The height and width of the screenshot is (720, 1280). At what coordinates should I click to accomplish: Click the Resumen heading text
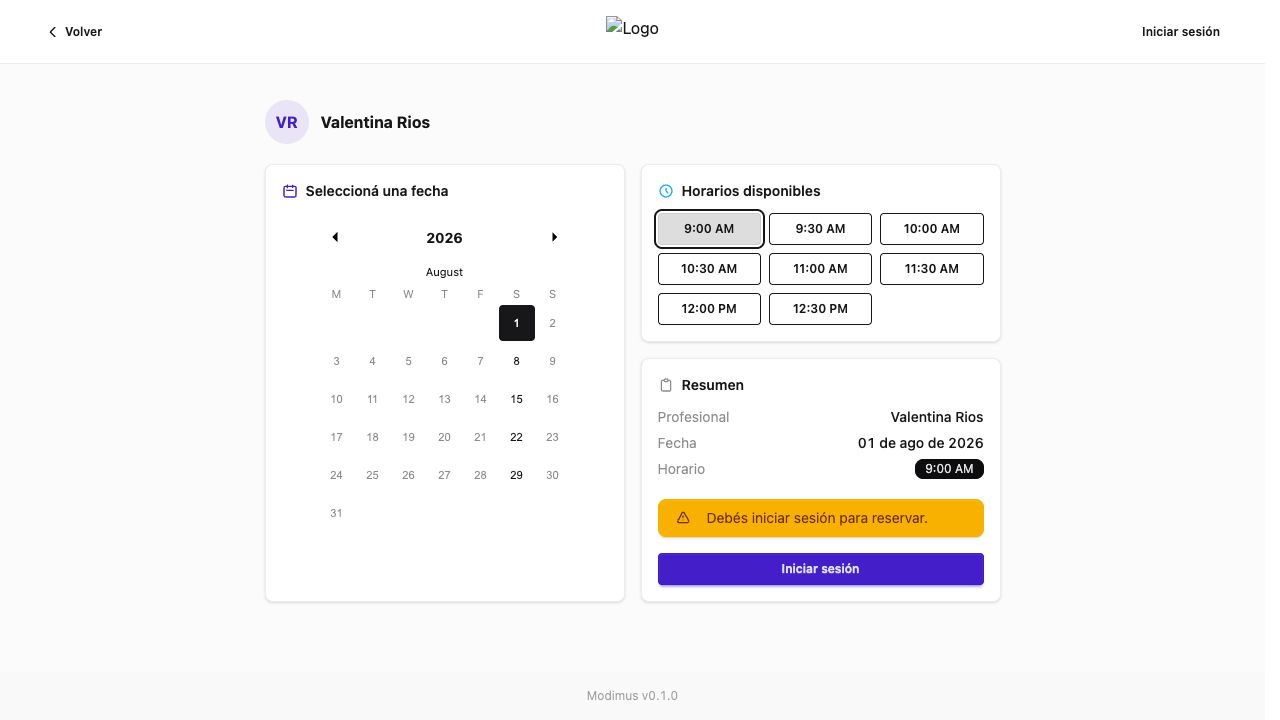[x=713, y=385]
